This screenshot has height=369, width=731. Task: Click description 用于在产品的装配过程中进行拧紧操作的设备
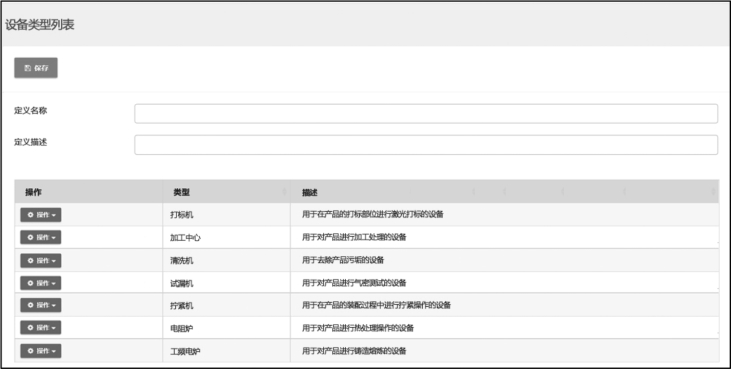pyautogui.click(x=377, y=305)
